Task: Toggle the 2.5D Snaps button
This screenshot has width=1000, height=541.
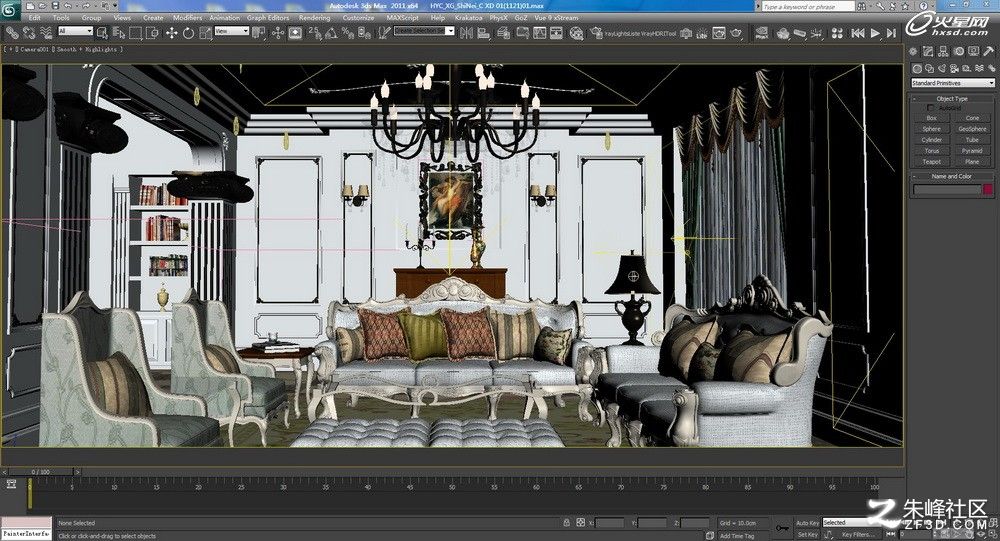Action: (x=315, y=33)
